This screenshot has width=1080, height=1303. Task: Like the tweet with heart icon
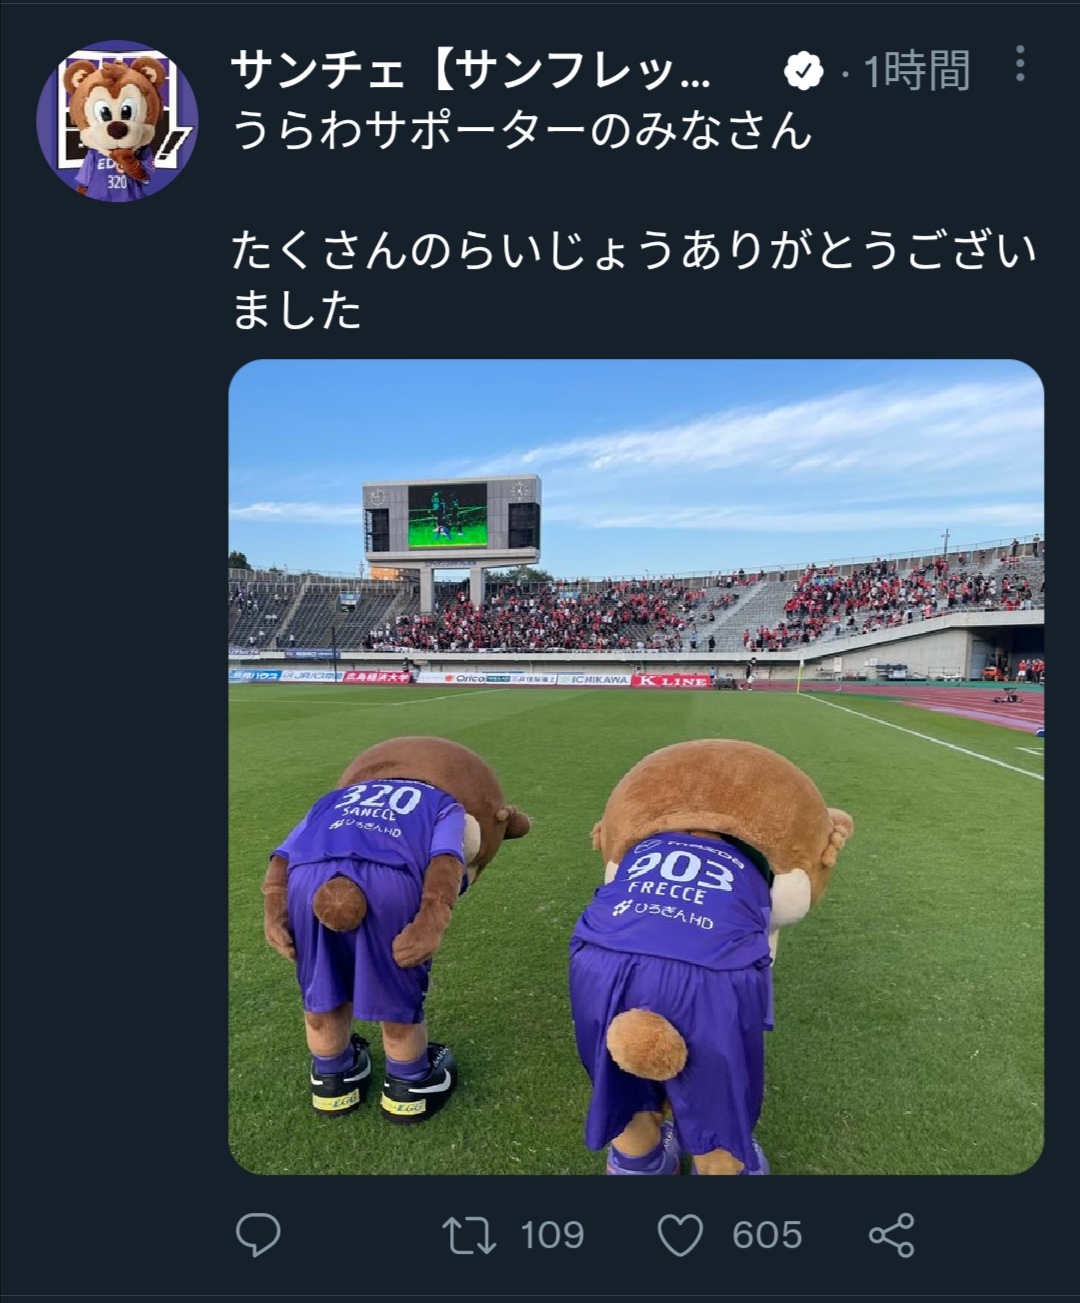pos(680,1235)
